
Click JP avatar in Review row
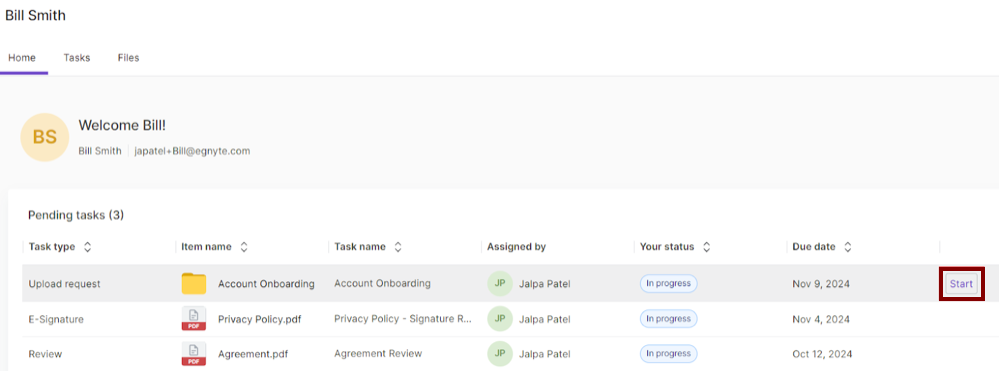[x=500, y=354]
